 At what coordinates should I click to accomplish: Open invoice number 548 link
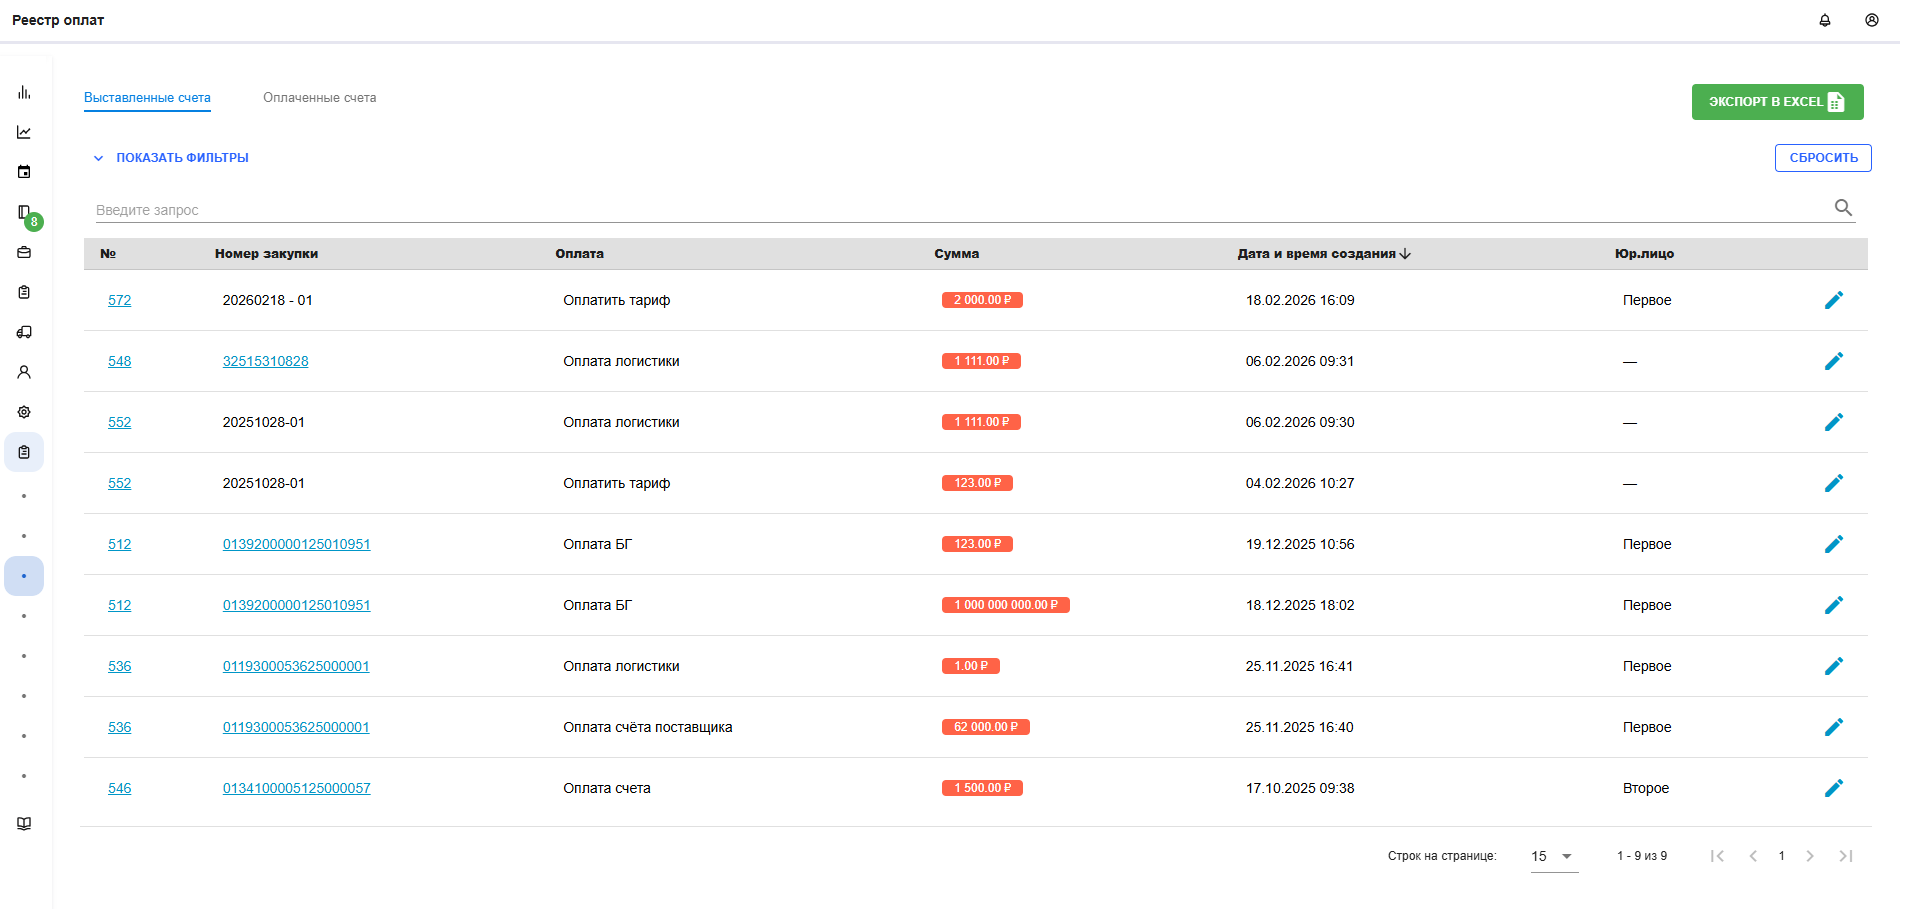120,361
